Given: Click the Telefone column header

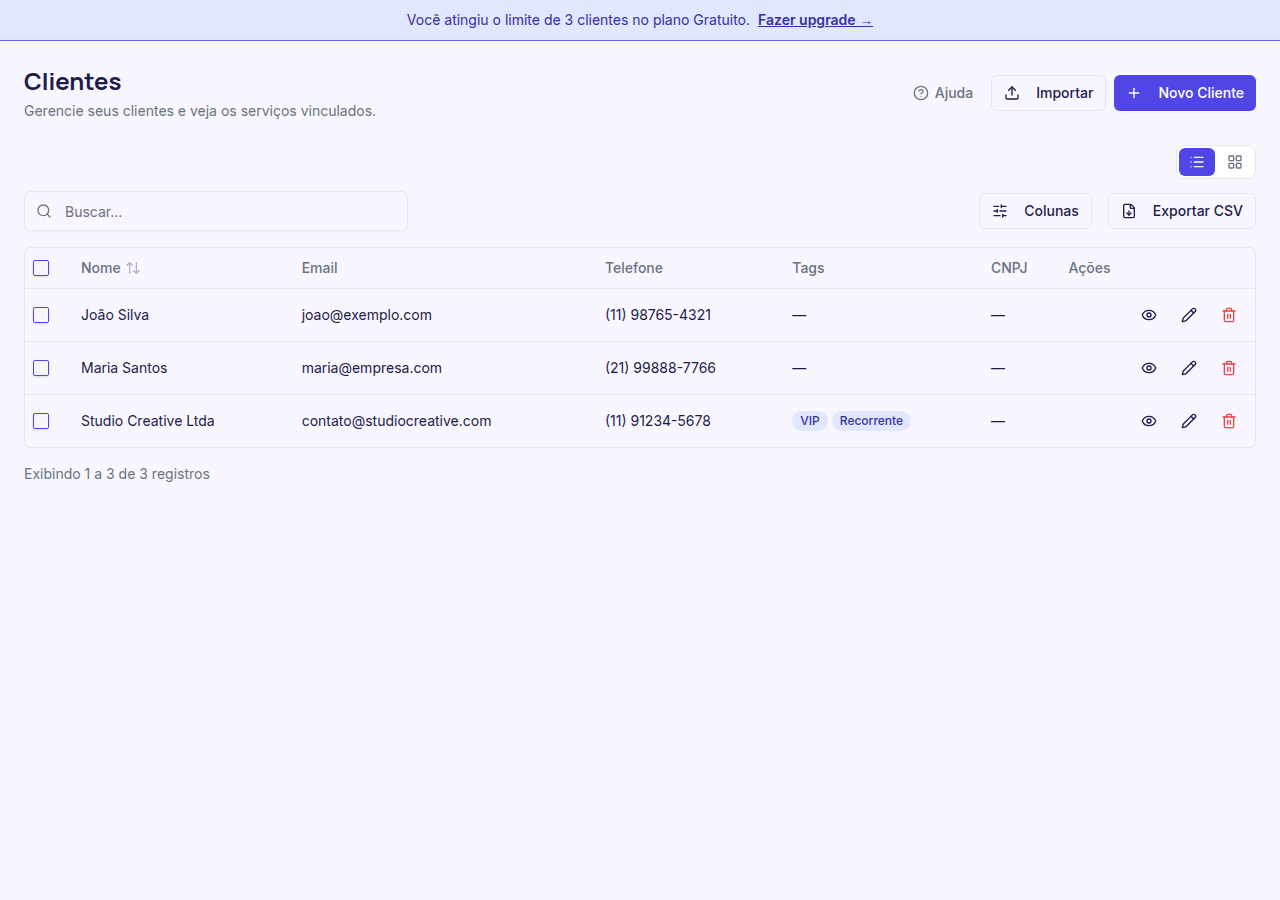Looking at the screenshot, I should click(634, 268).
